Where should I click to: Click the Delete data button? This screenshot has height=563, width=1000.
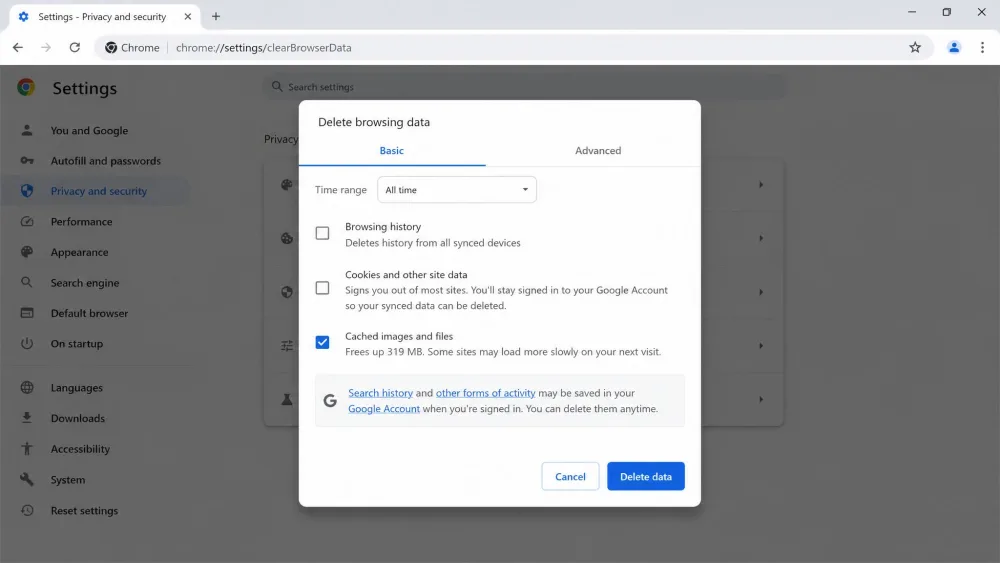645,476
